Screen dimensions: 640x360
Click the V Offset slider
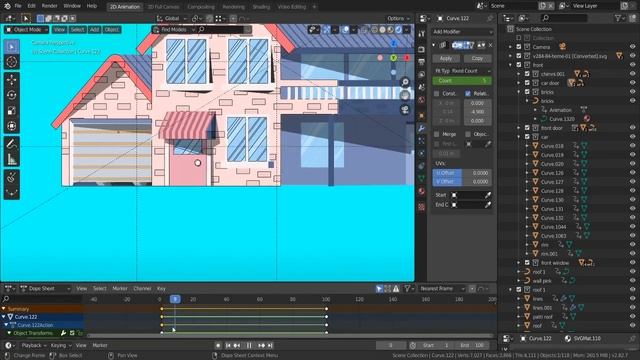point(462,182)
